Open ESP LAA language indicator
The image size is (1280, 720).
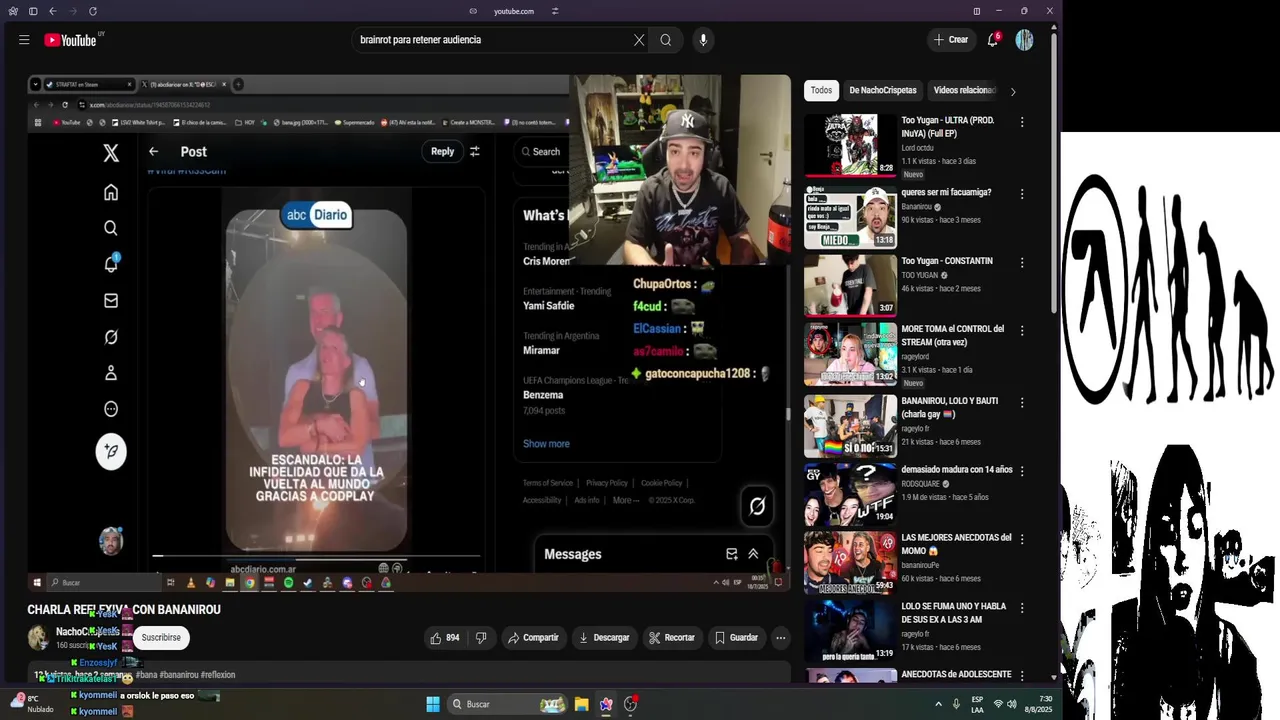click(x=977, y=704)
